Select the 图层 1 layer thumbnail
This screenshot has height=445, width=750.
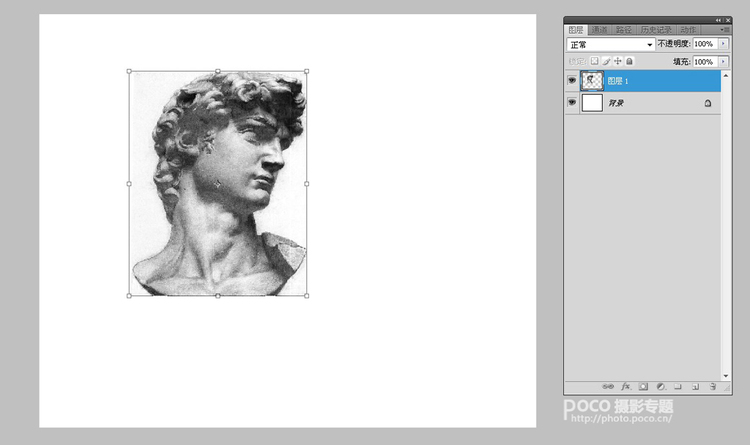point(592,80)
